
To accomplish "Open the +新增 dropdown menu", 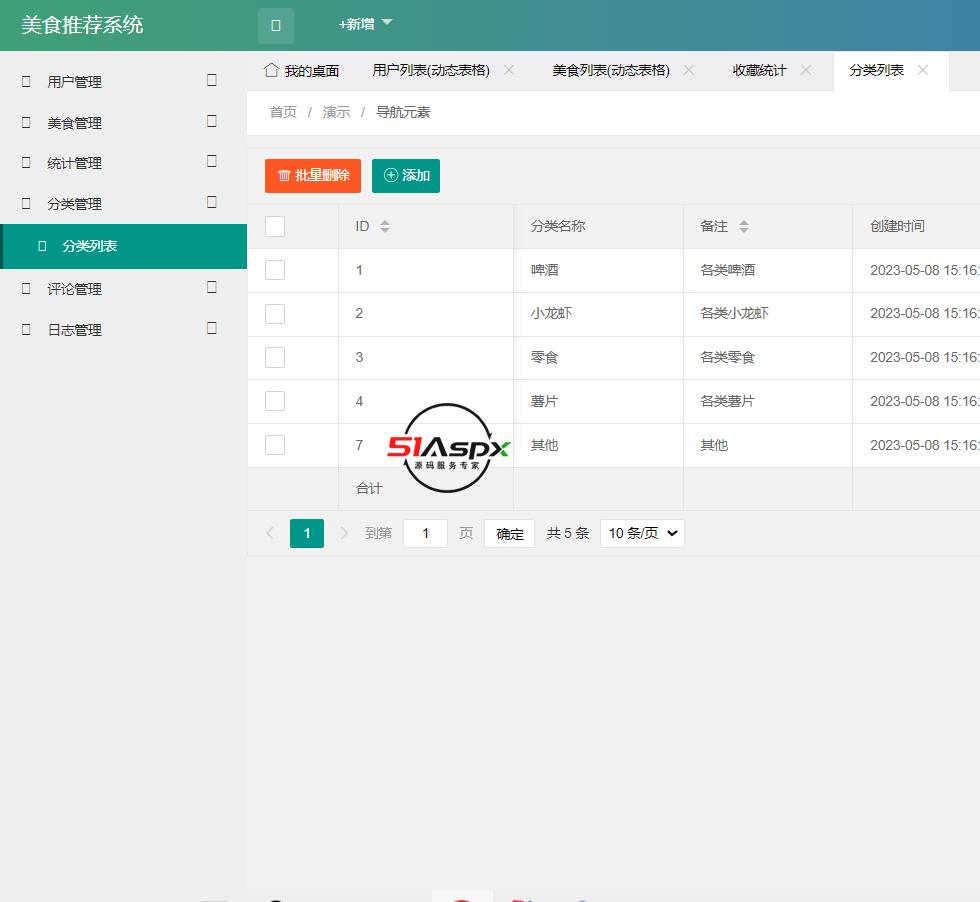I will tap(356, 24).
